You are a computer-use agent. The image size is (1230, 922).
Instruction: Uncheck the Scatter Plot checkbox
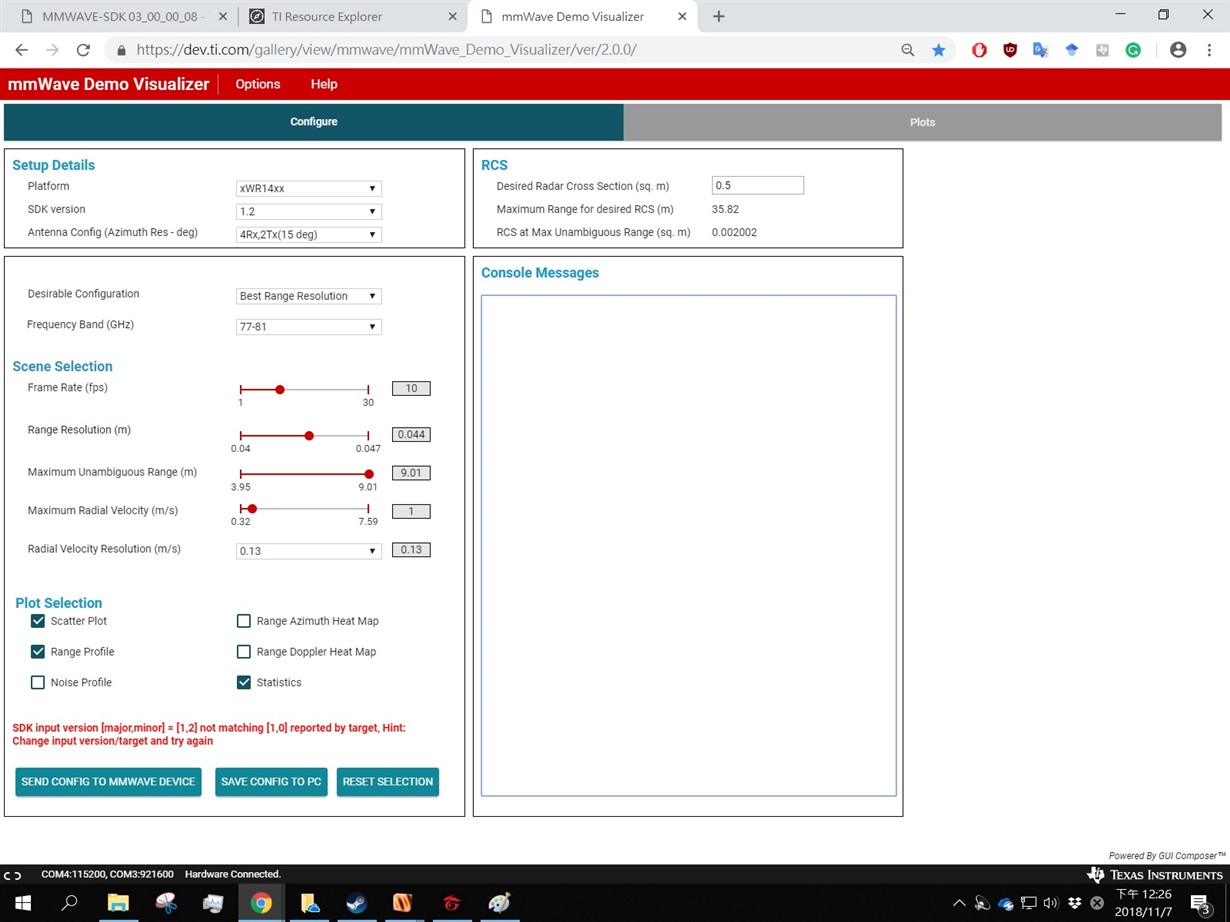(x=38, y=621)
